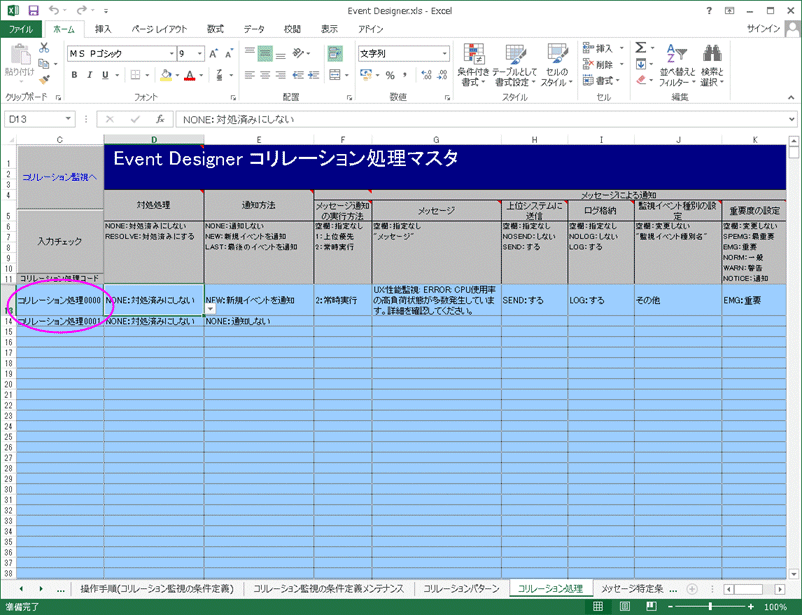
Task: Save the workbook with the floppy icon
Action: tap(33, 11)
